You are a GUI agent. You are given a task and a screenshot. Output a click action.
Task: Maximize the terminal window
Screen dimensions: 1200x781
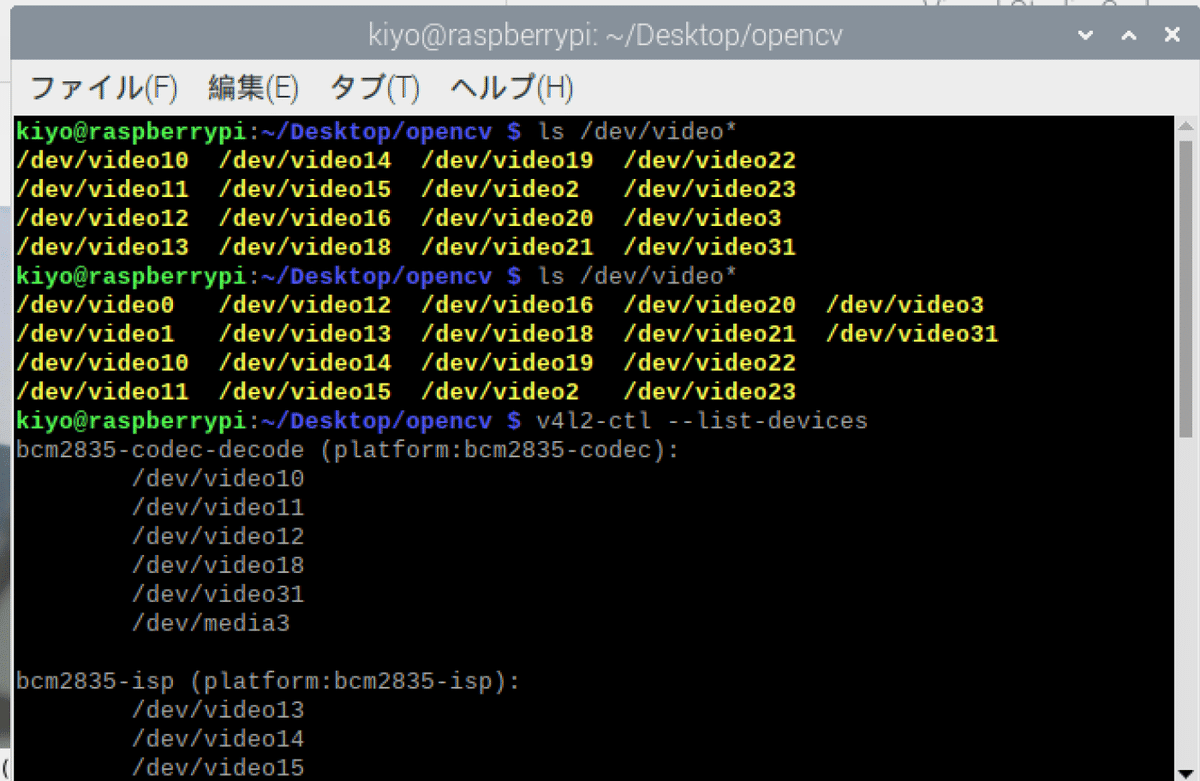[x=1129, y=35]
